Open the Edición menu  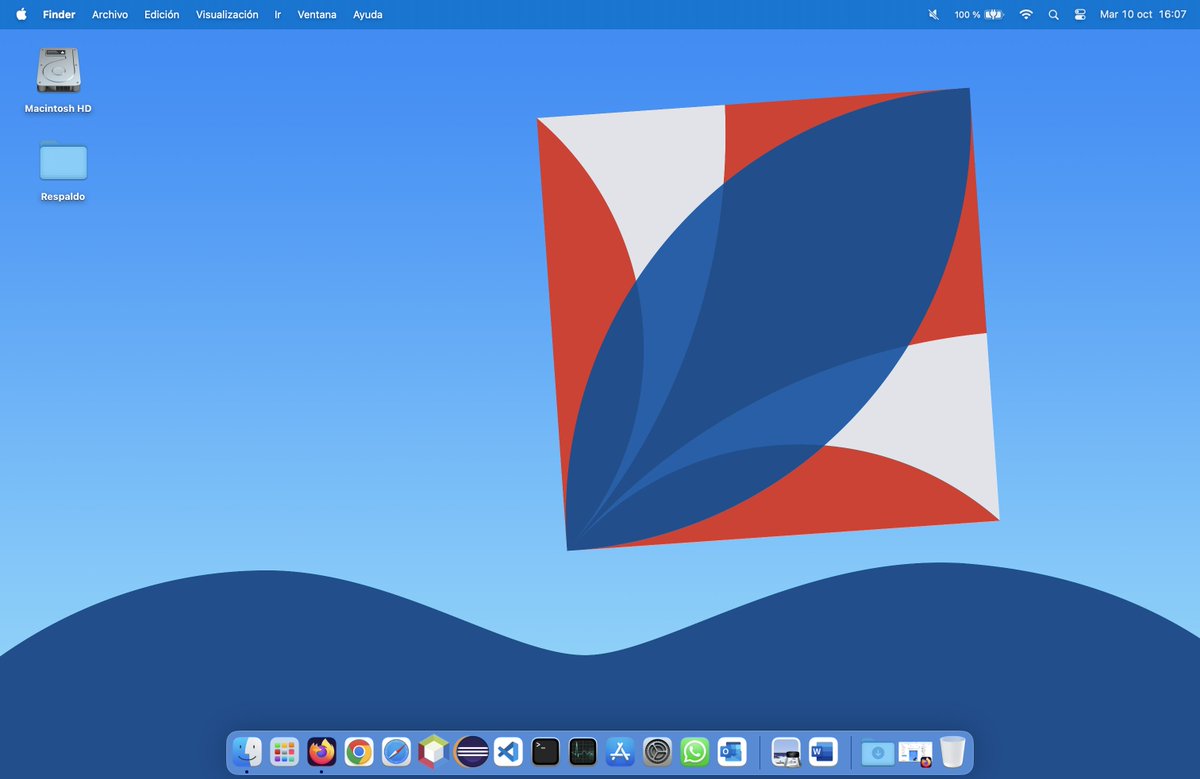(x=162, y=15)
